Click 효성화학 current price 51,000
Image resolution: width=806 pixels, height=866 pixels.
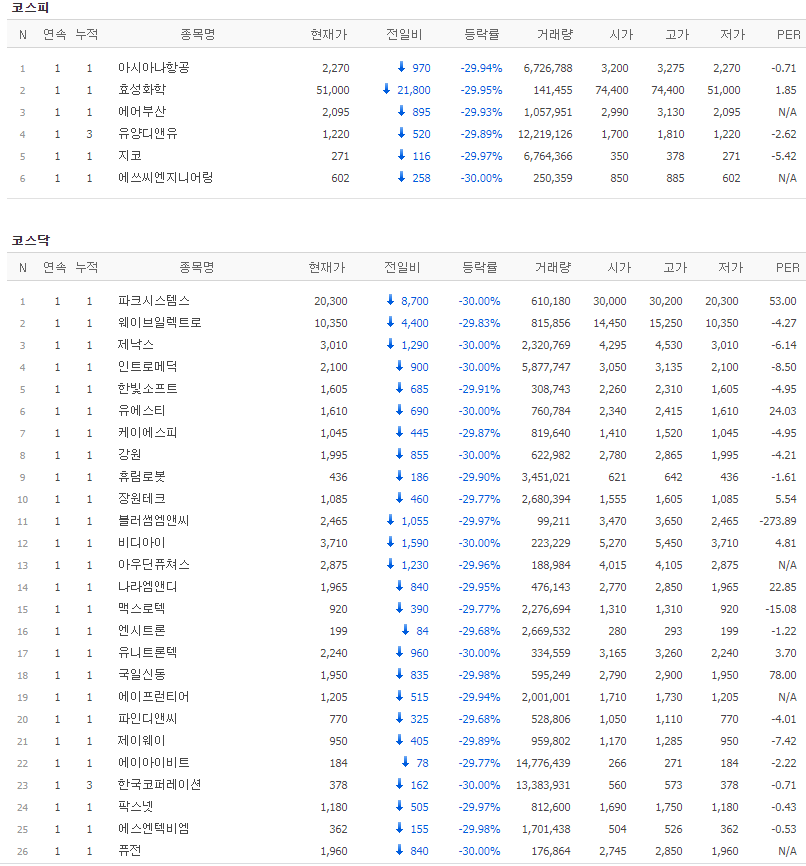(333, 91)
